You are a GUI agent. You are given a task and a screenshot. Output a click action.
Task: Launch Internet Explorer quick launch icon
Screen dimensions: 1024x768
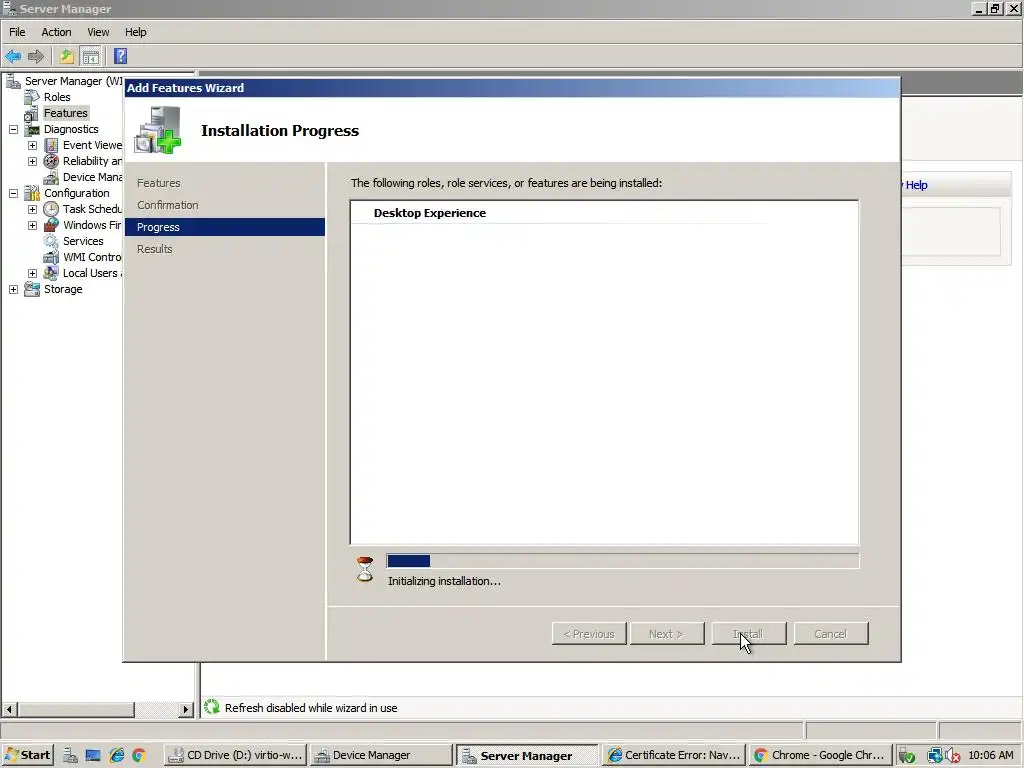click(x=116, y=756)
